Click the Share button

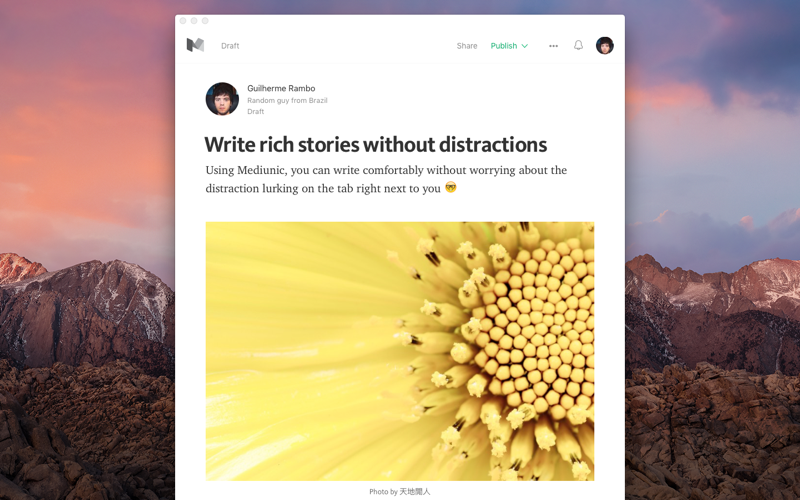click(x=467, y=46)
